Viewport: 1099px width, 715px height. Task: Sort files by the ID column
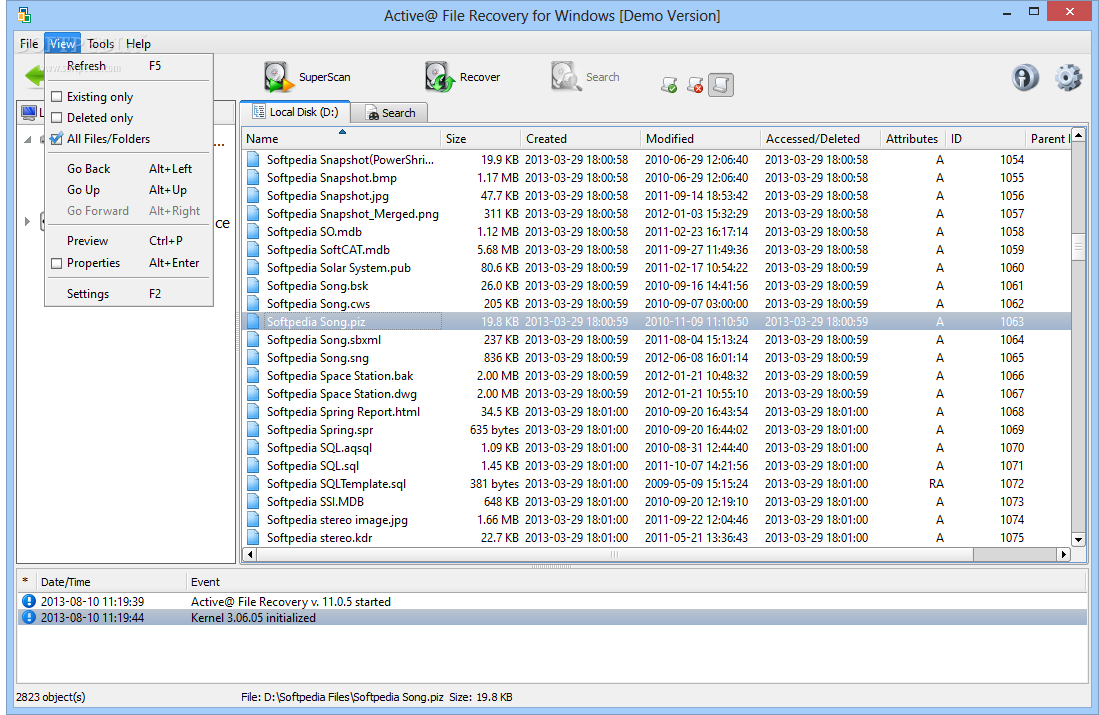[985, 139]
